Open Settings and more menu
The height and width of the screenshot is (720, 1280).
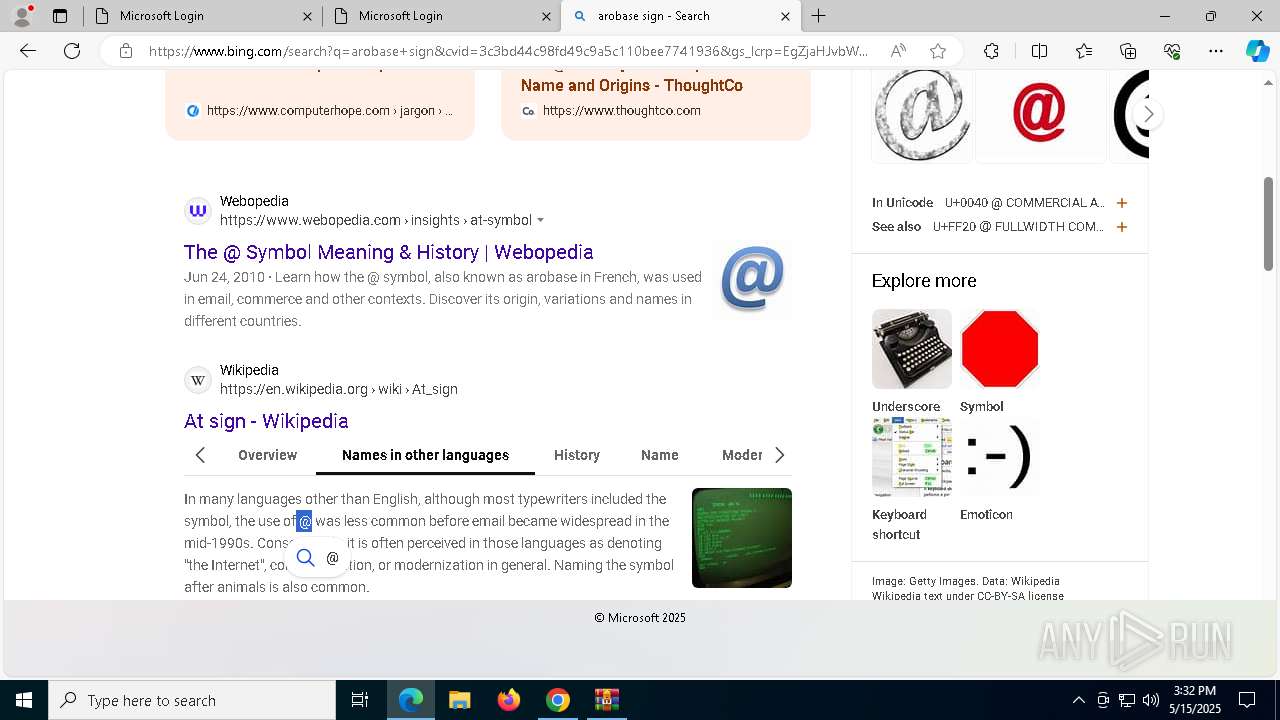1216,51
